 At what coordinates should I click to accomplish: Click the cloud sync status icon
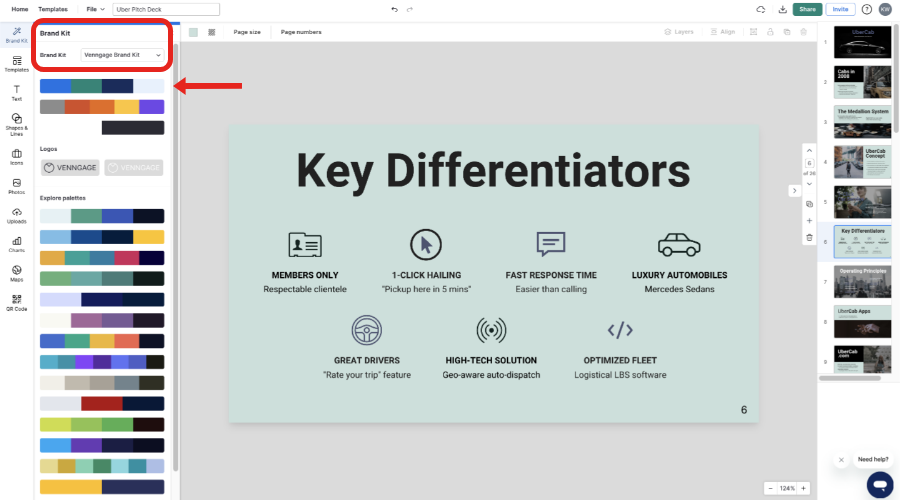[x=761, y=9]
